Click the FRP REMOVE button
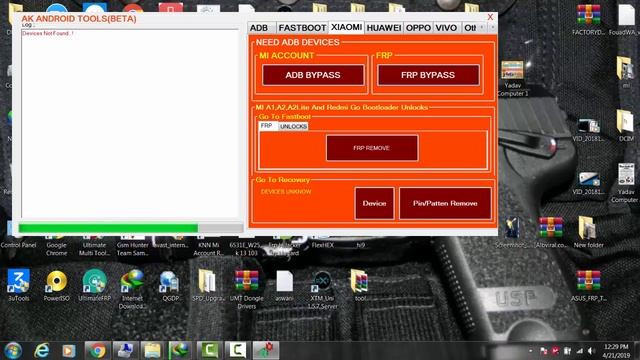This screenshot has width=640, height=360. (x=372, y=148)
